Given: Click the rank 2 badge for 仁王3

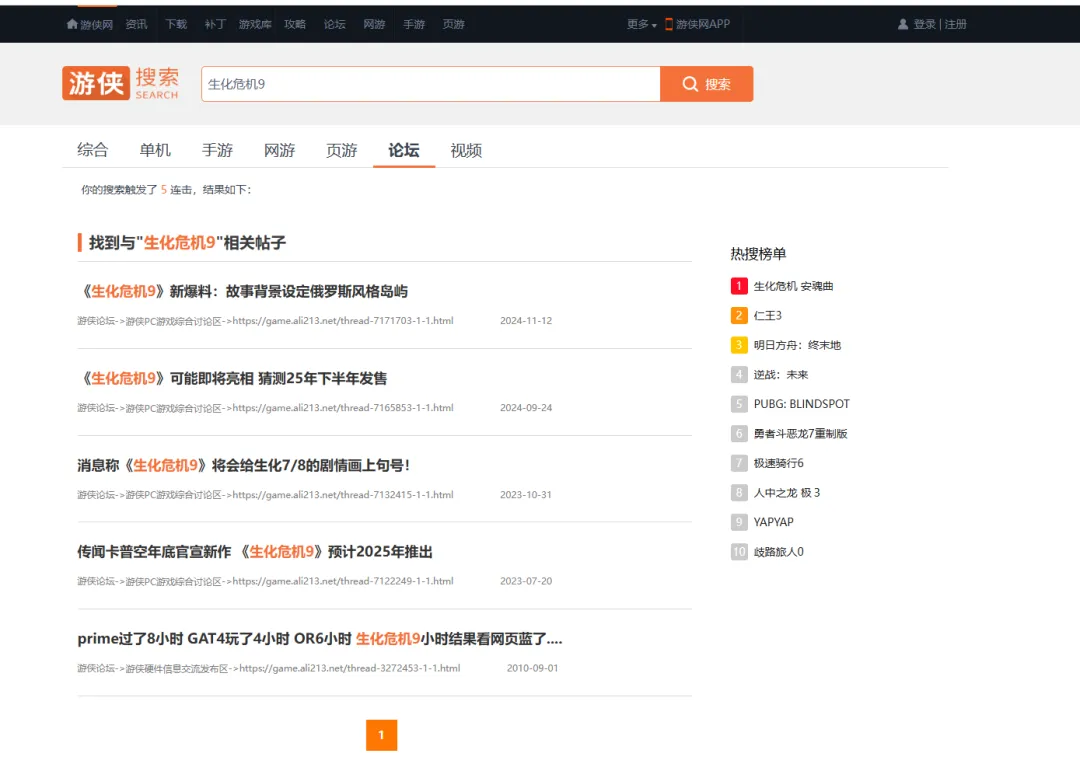Looking at the screenshot, I should [738, 315].
